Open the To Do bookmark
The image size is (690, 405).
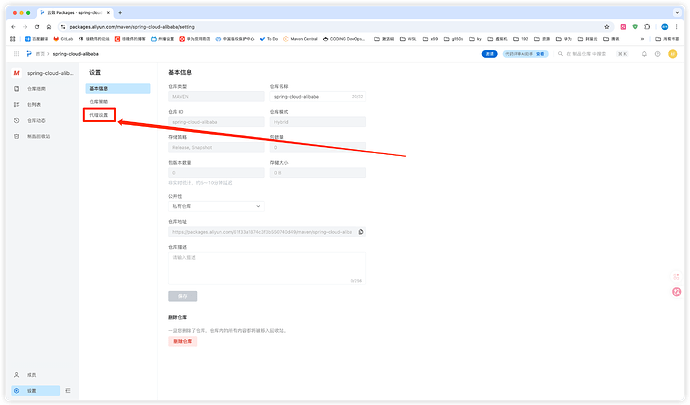pos(269,39)
